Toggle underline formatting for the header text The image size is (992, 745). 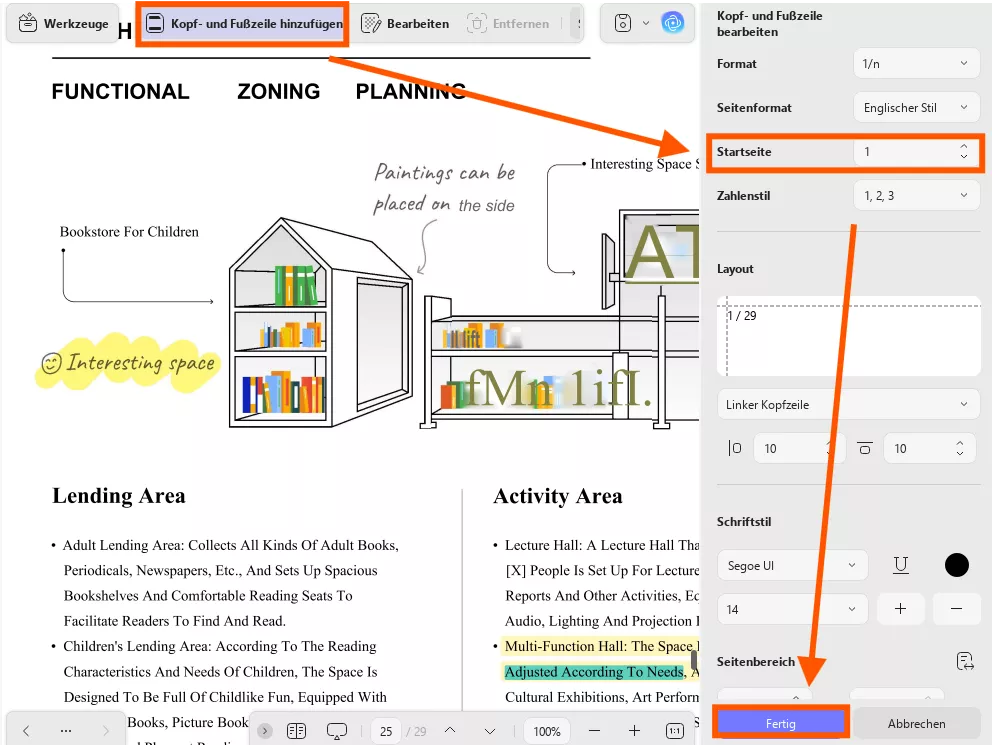(x=901, y=565)
